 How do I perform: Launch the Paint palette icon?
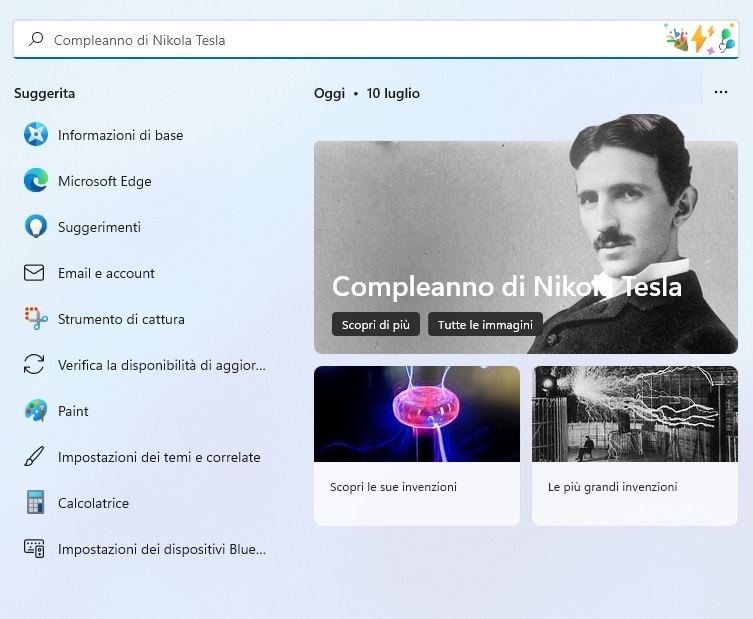point(36,411)
